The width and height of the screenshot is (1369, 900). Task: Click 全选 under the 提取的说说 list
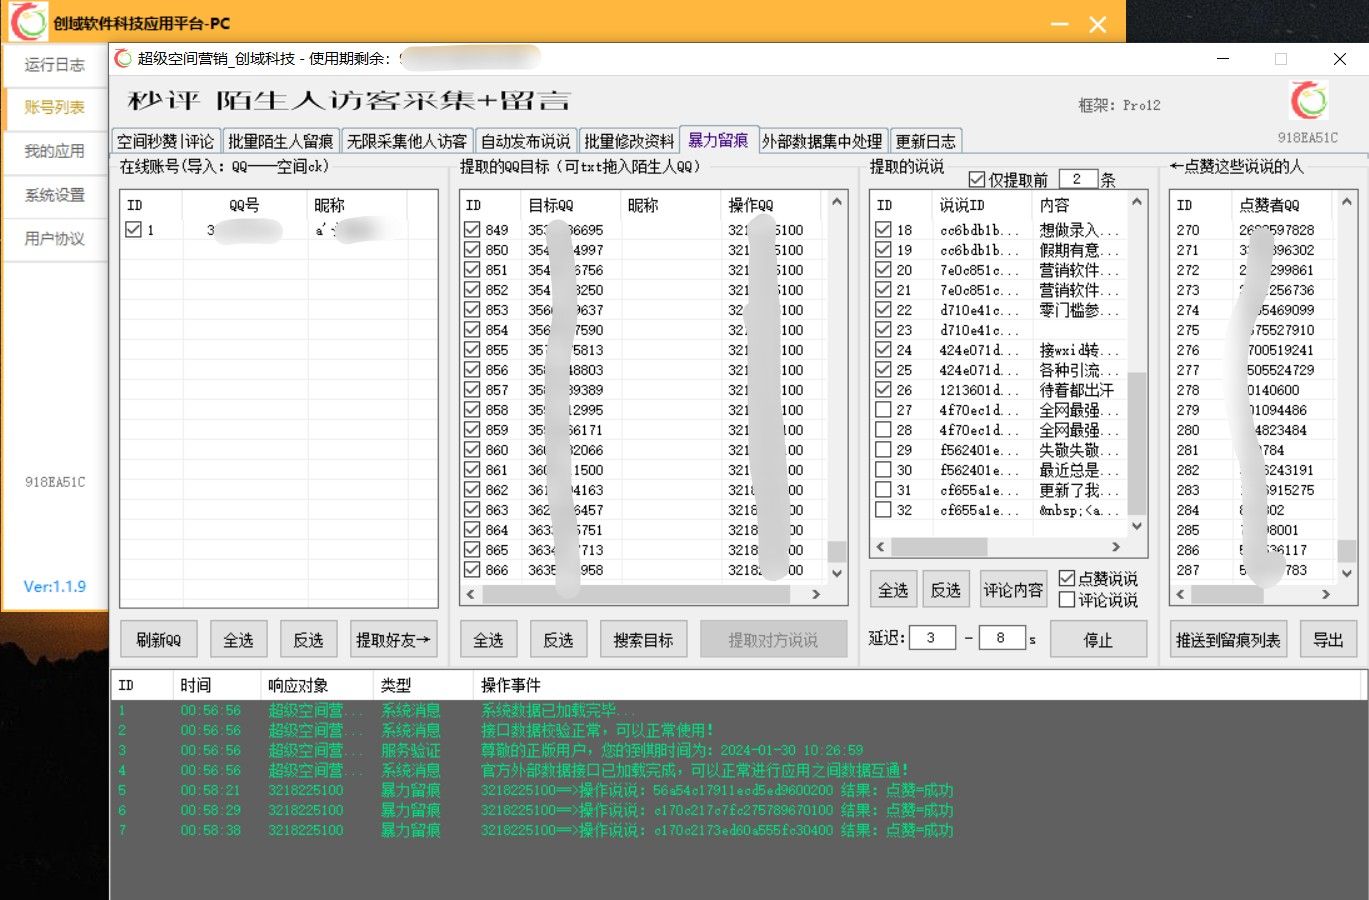point(893,590)
